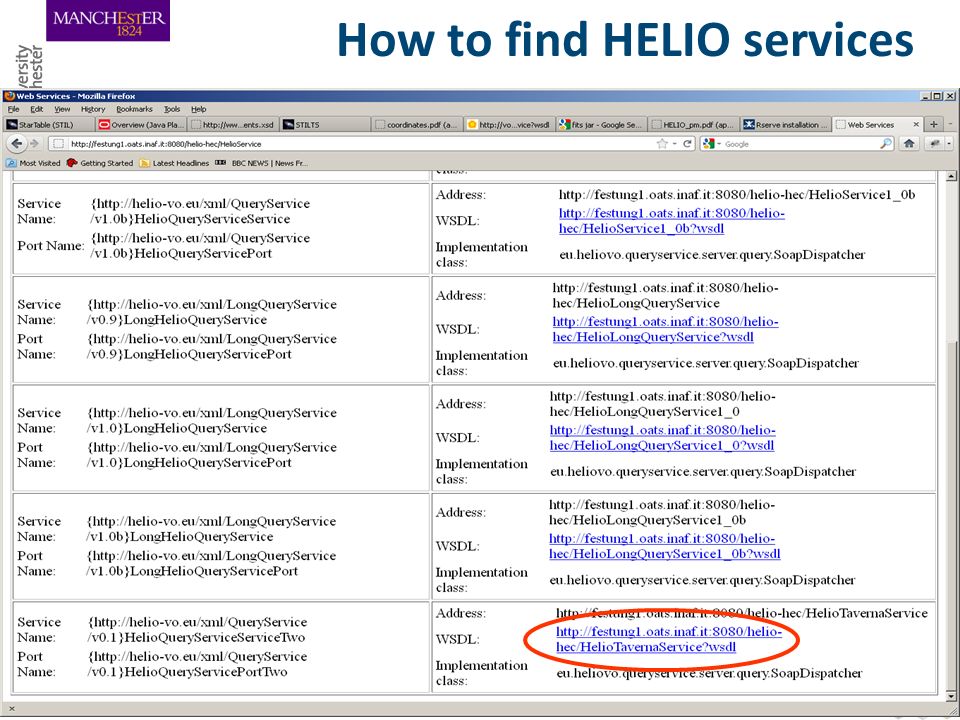The image size is (960, 720).
Task: Click text '/v1.0}LongHelioQueryServicePort'
Action: pyautogui.click(x=189, y=462)
